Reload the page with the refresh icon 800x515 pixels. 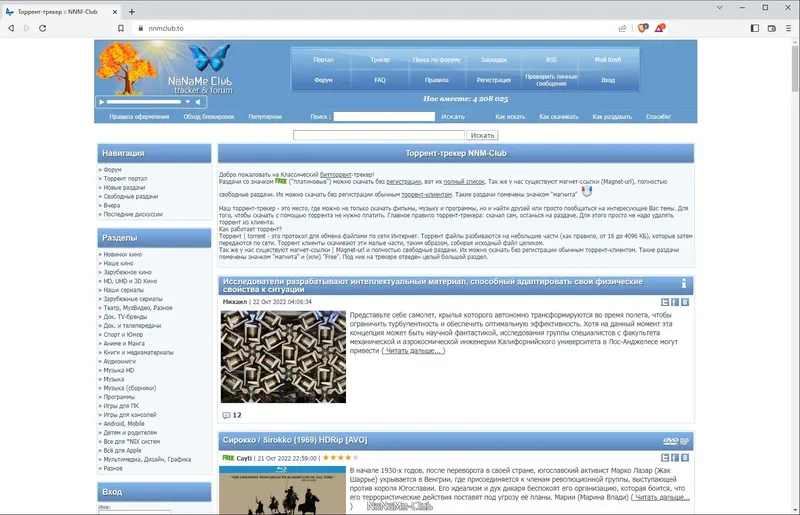pyautogui.click(x=43, y=28)
